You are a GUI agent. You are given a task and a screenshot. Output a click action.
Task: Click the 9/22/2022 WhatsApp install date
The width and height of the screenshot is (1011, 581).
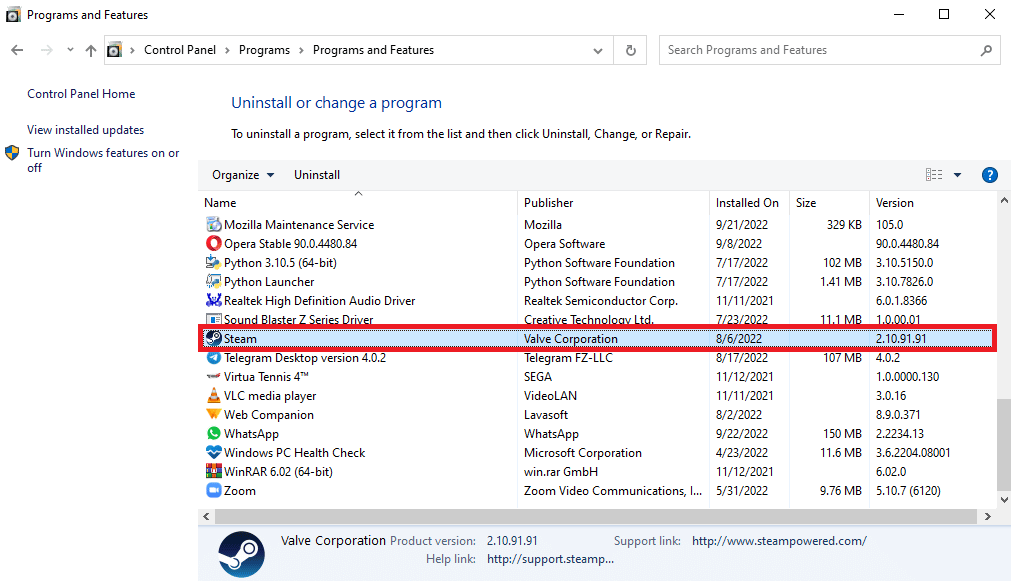(x=742, y=434)
